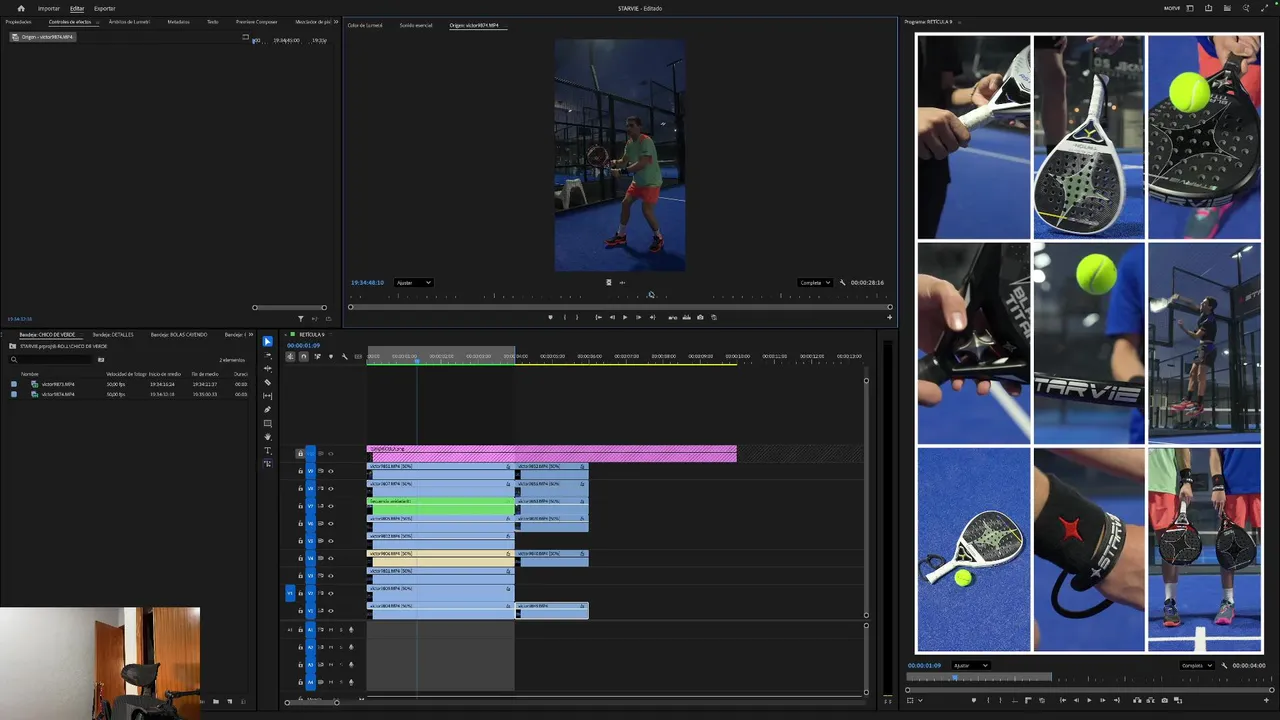1280x720 pixels.
Task: Insert source clip into the sequence
Action: tap(672, 317)
